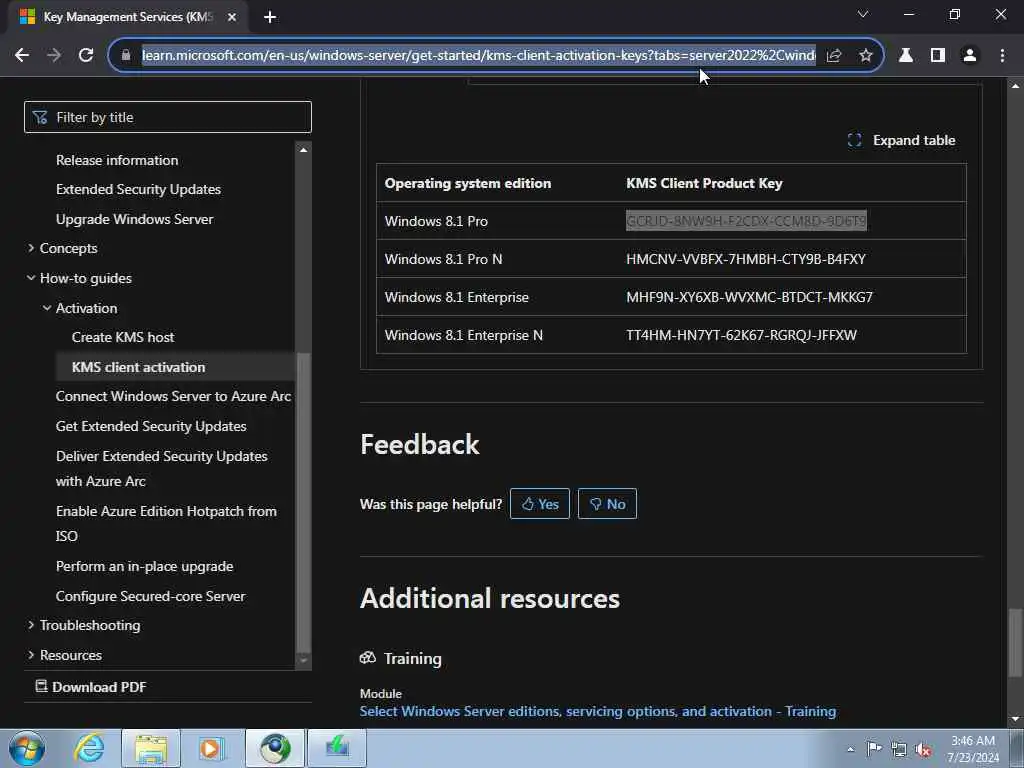Click the page scrollbar up arrow
1024x768 pixels.
click(1014, 86)
